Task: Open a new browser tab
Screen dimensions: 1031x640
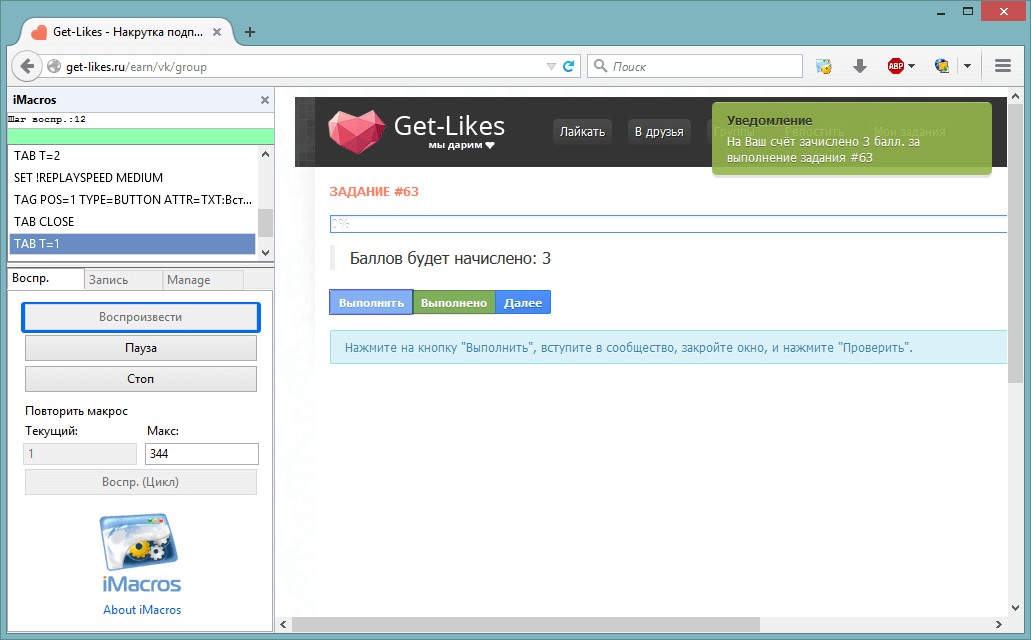Action: pyautogui.click(x=250, y=32)
